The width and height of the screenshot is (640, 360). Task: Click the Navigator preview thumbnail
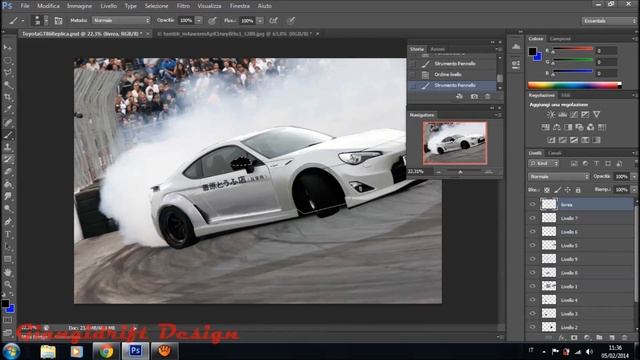coord(455,143)
